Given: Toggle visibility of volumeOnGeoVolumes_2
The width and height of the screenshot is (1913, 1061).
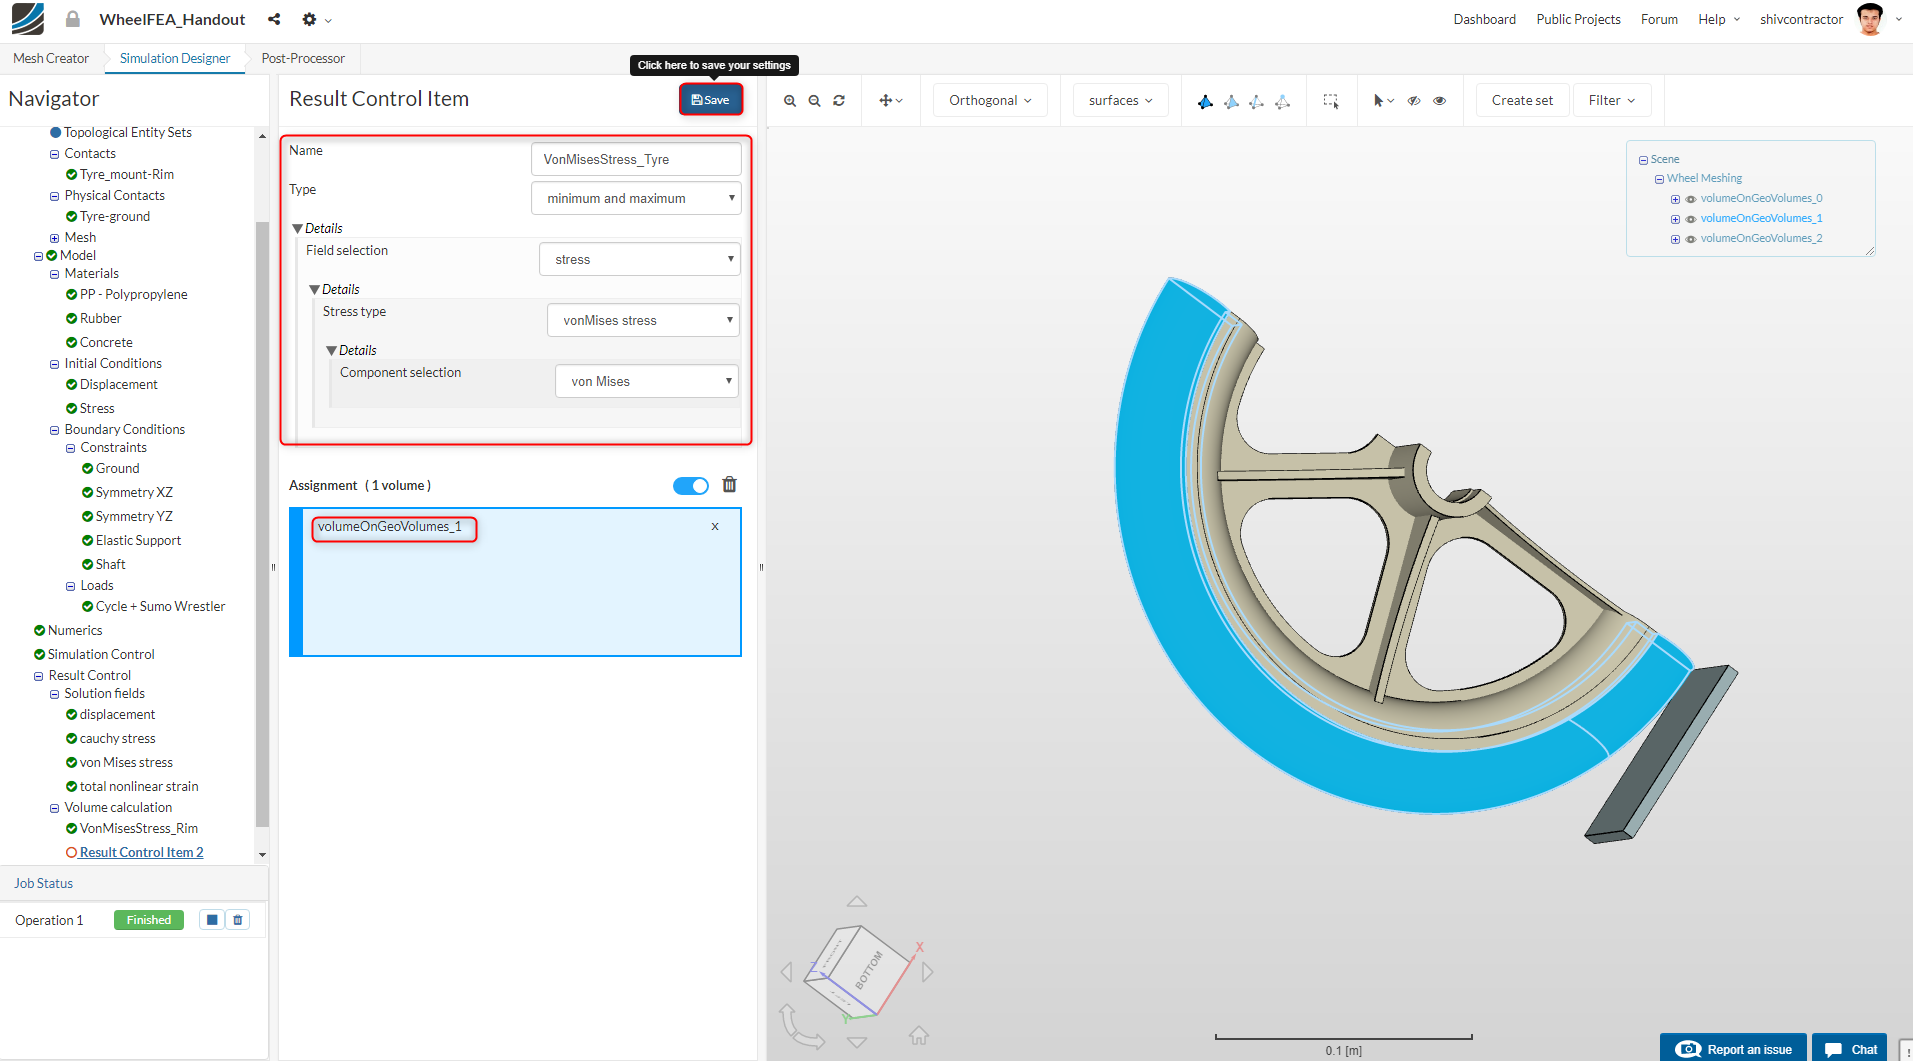Looking at the screenshot, I should click(x=1690, y=239).
